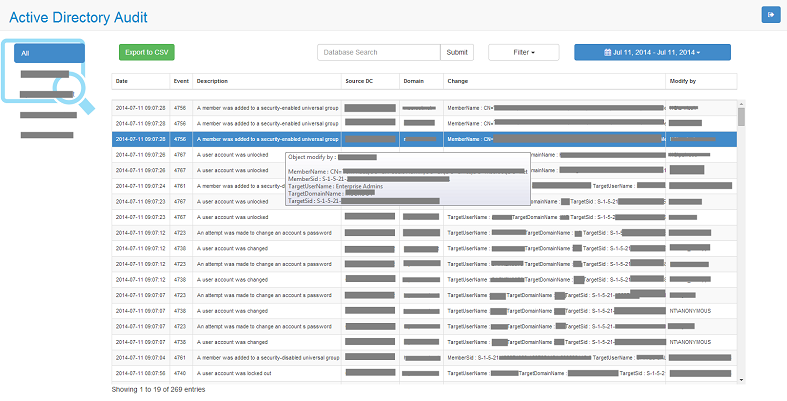The image size is (787, 401).
Task: Click the scrollbar up arrow
Action: tap(741, 104)
